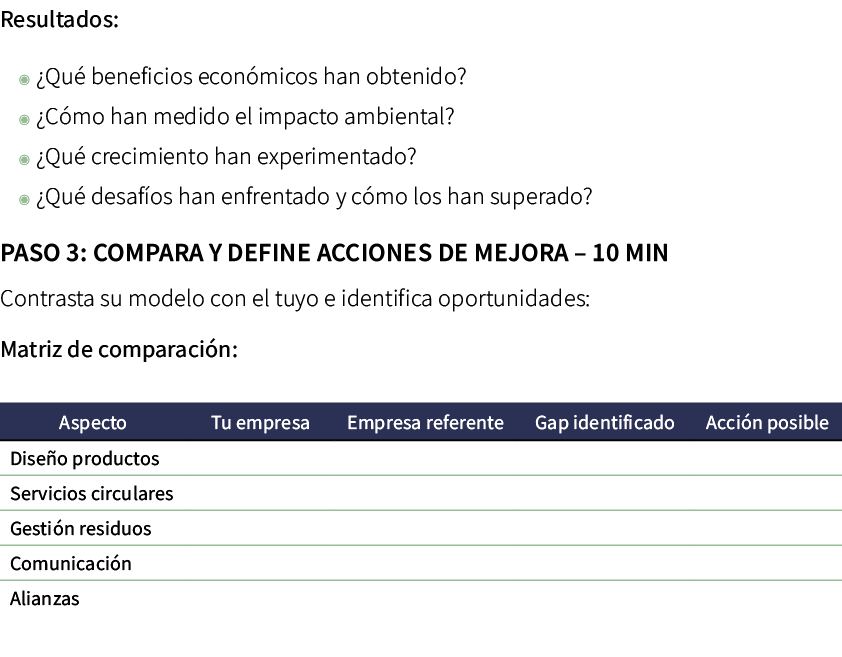Click the PASO 3 section heading
Screen dimensions: 842x657
pos(334,253)
